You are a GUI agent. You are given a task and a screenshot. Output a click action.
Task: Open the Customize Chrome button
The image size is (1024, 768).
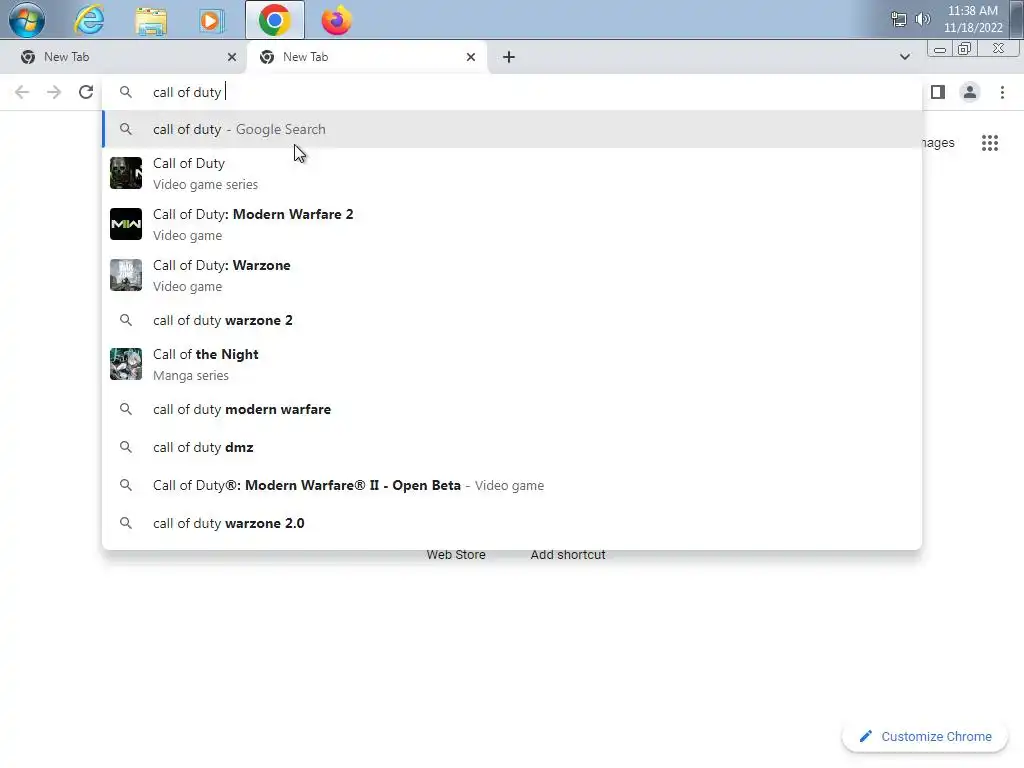(925, 737)
